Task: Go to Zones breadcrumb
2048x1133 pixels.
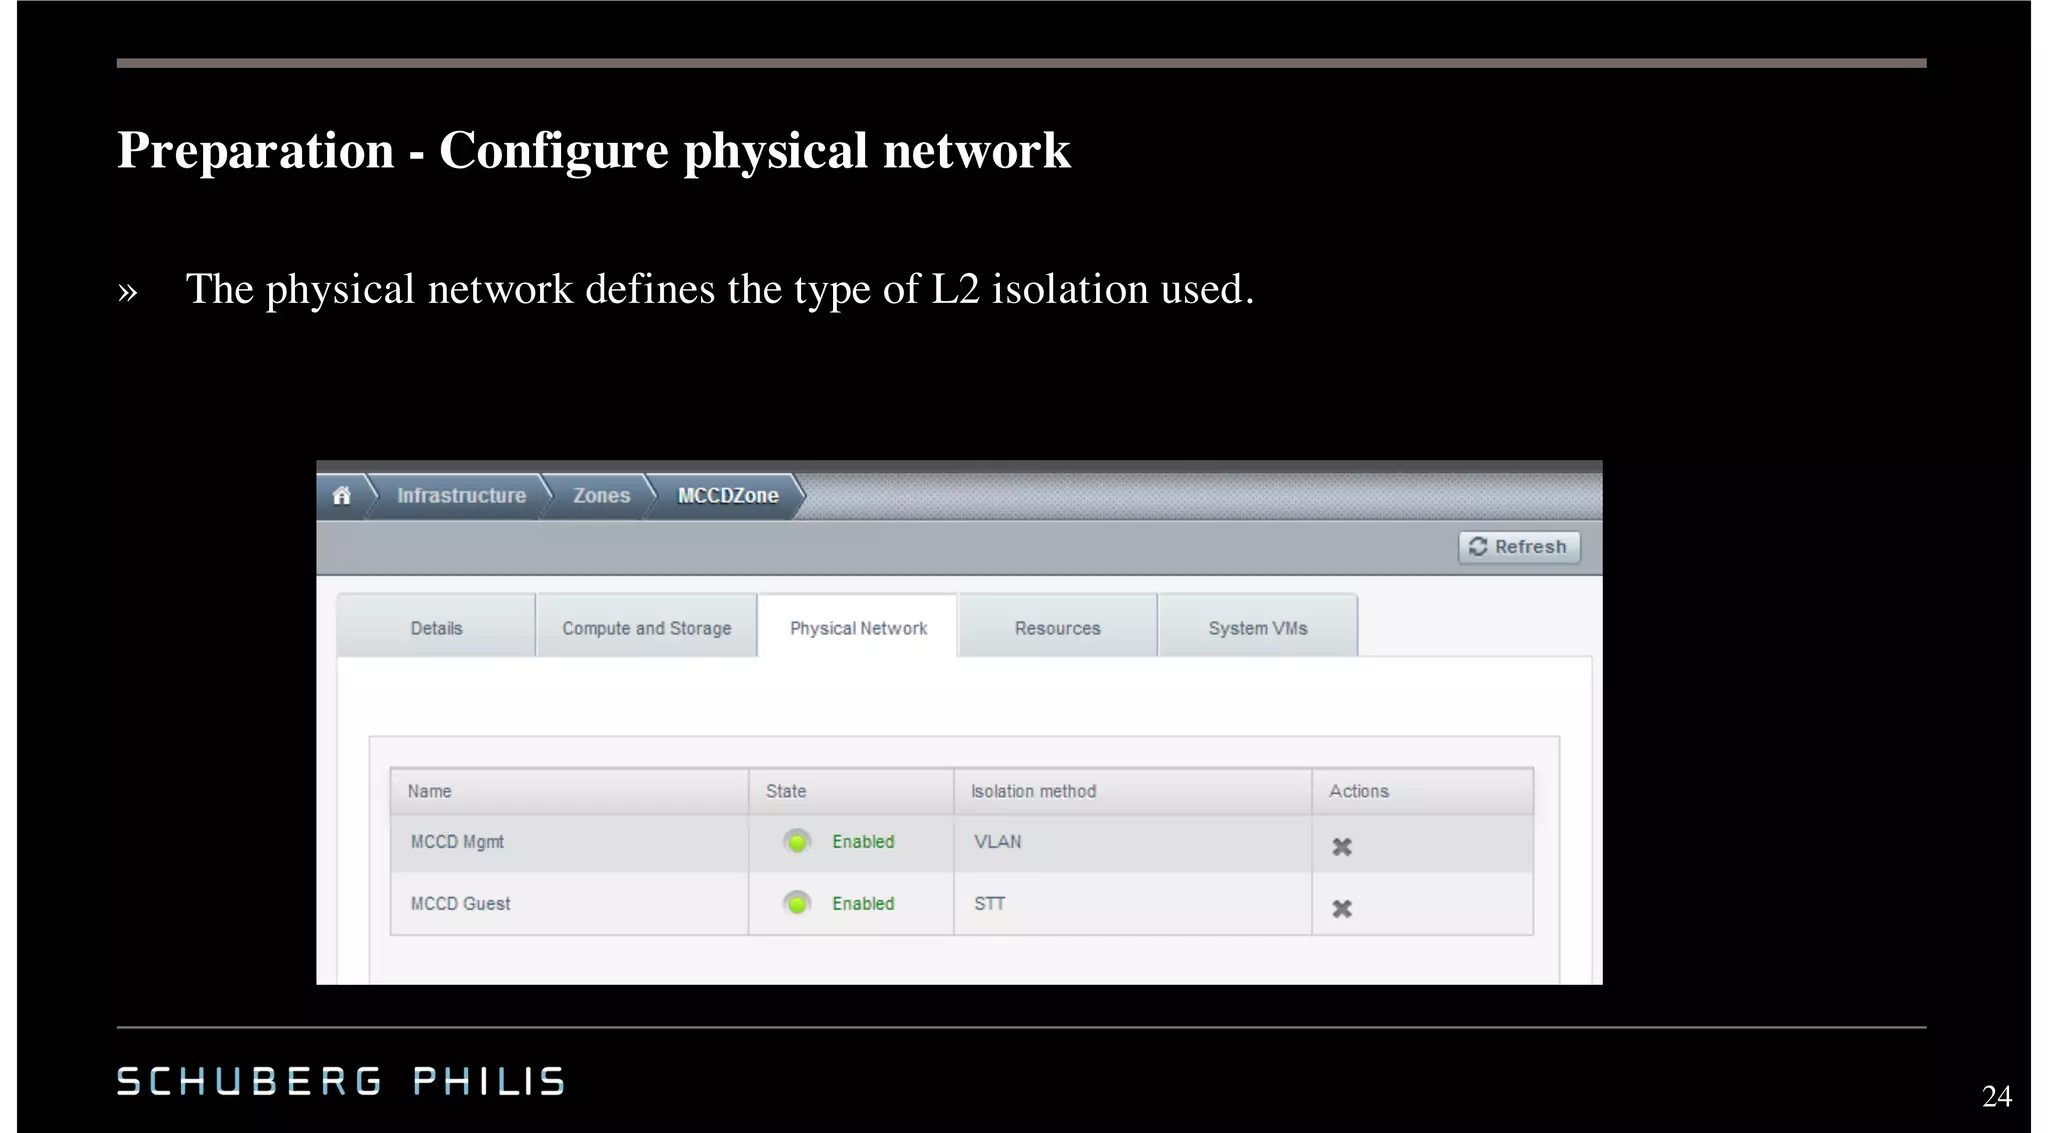Action: [x=601, y=496]
